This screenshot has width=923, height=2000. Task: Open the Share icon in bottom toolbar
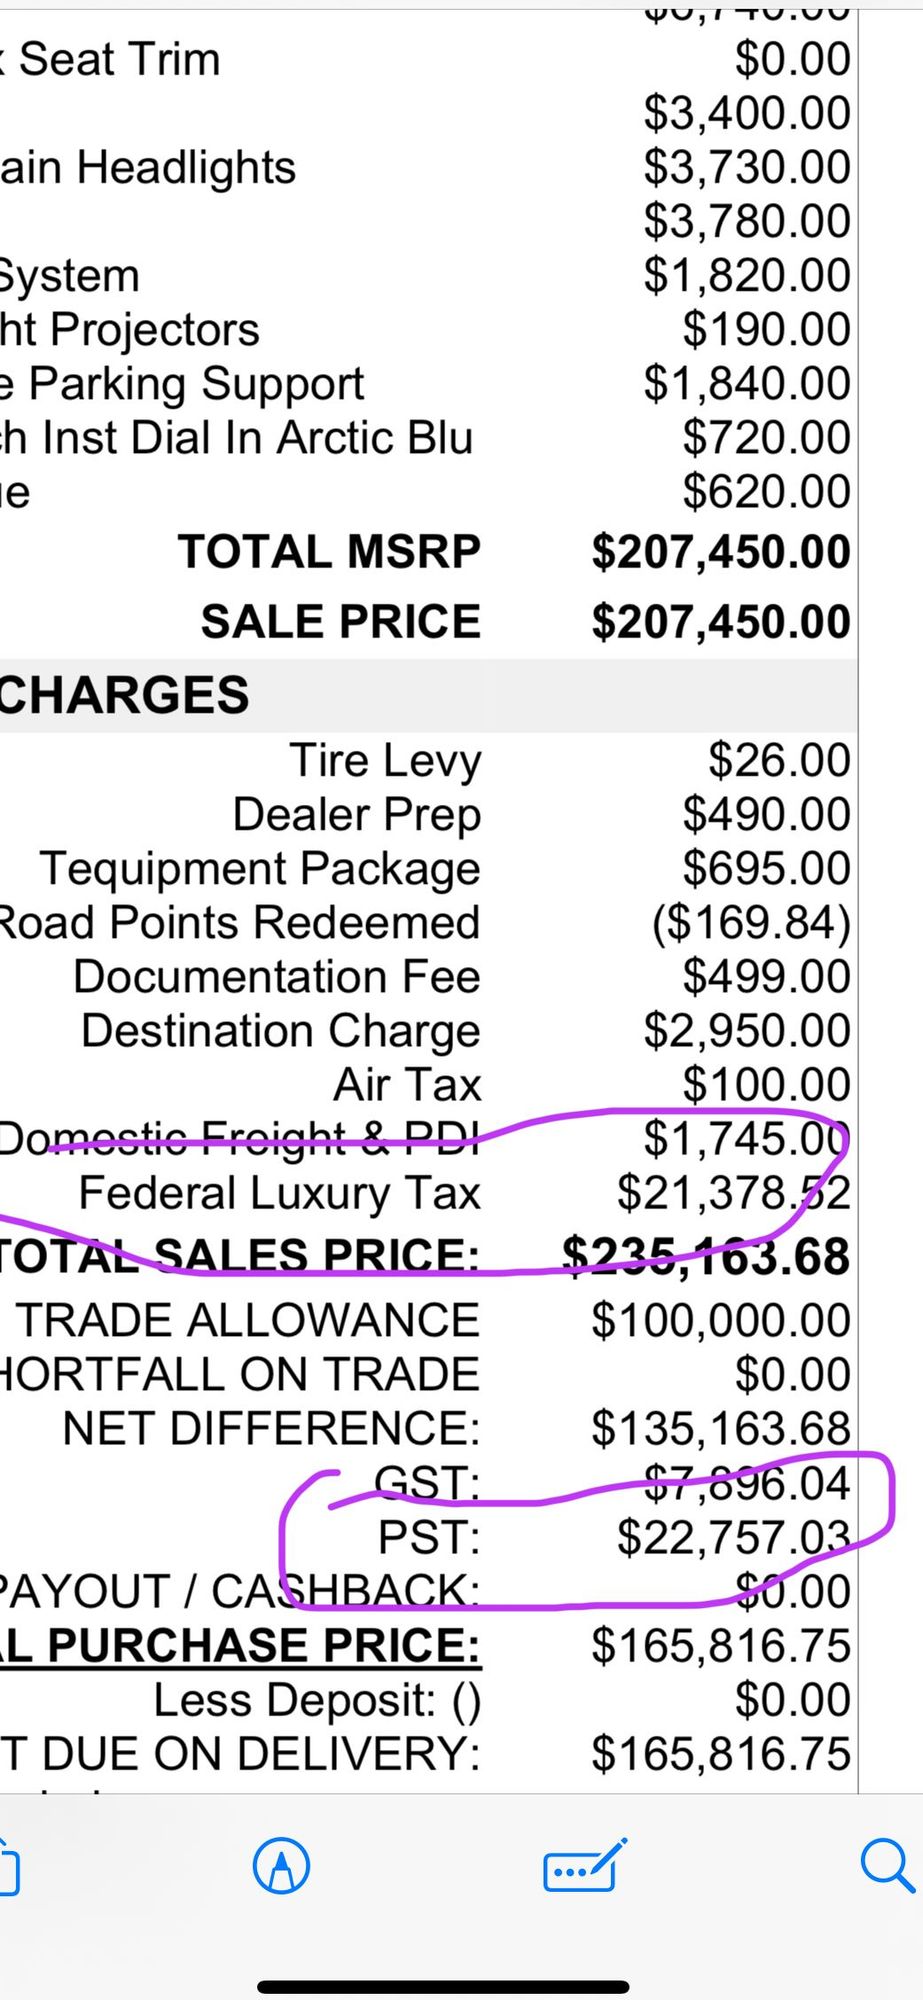[x=8, y=1868]
